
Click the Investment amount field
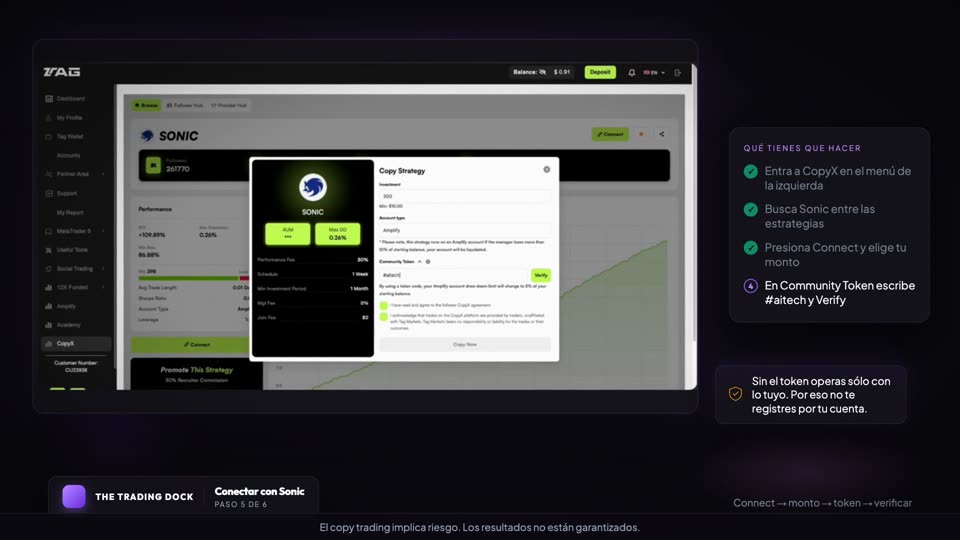[465, 196]
